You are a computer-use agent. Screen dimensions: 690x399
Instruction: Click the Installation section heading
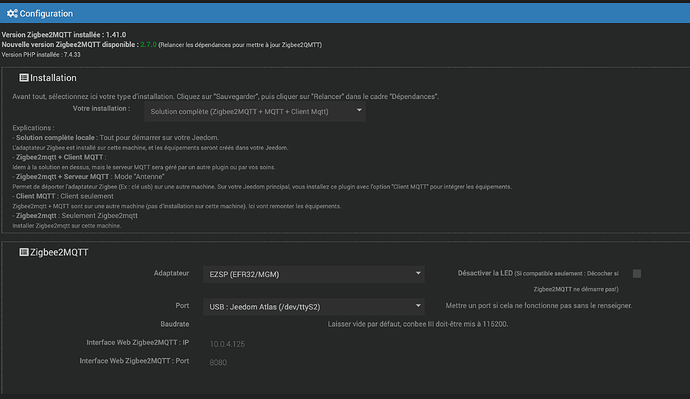(x=53, y=78)
